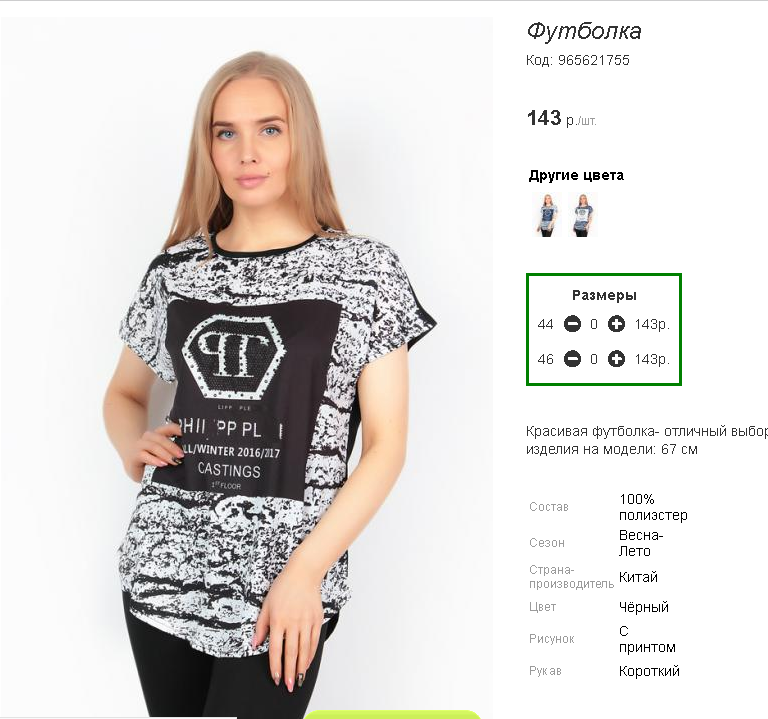Click the product title Футболка
Viewport: 768px width, 719px height.
(x=584, y=31)
